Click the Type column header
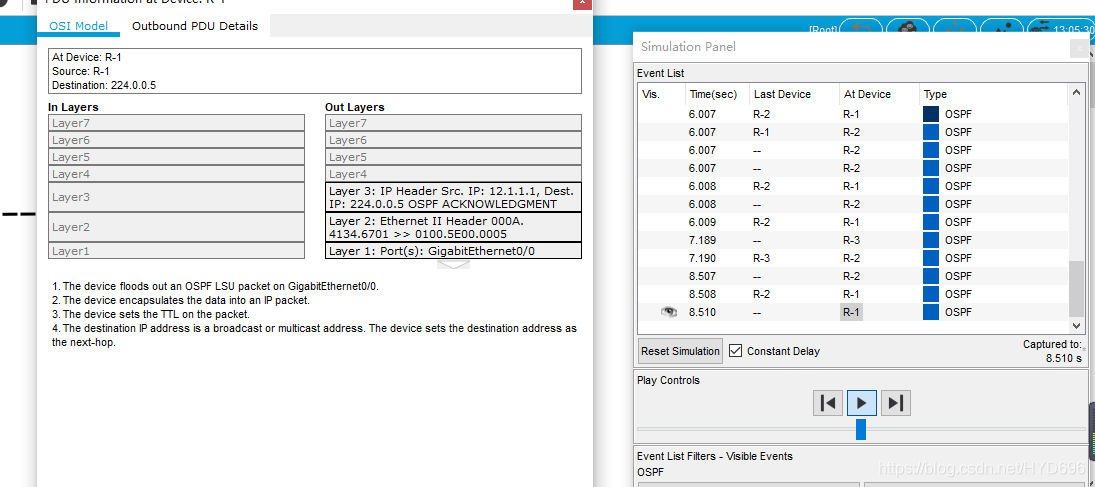Screen dimensions: 1095x487 [935, 94]
